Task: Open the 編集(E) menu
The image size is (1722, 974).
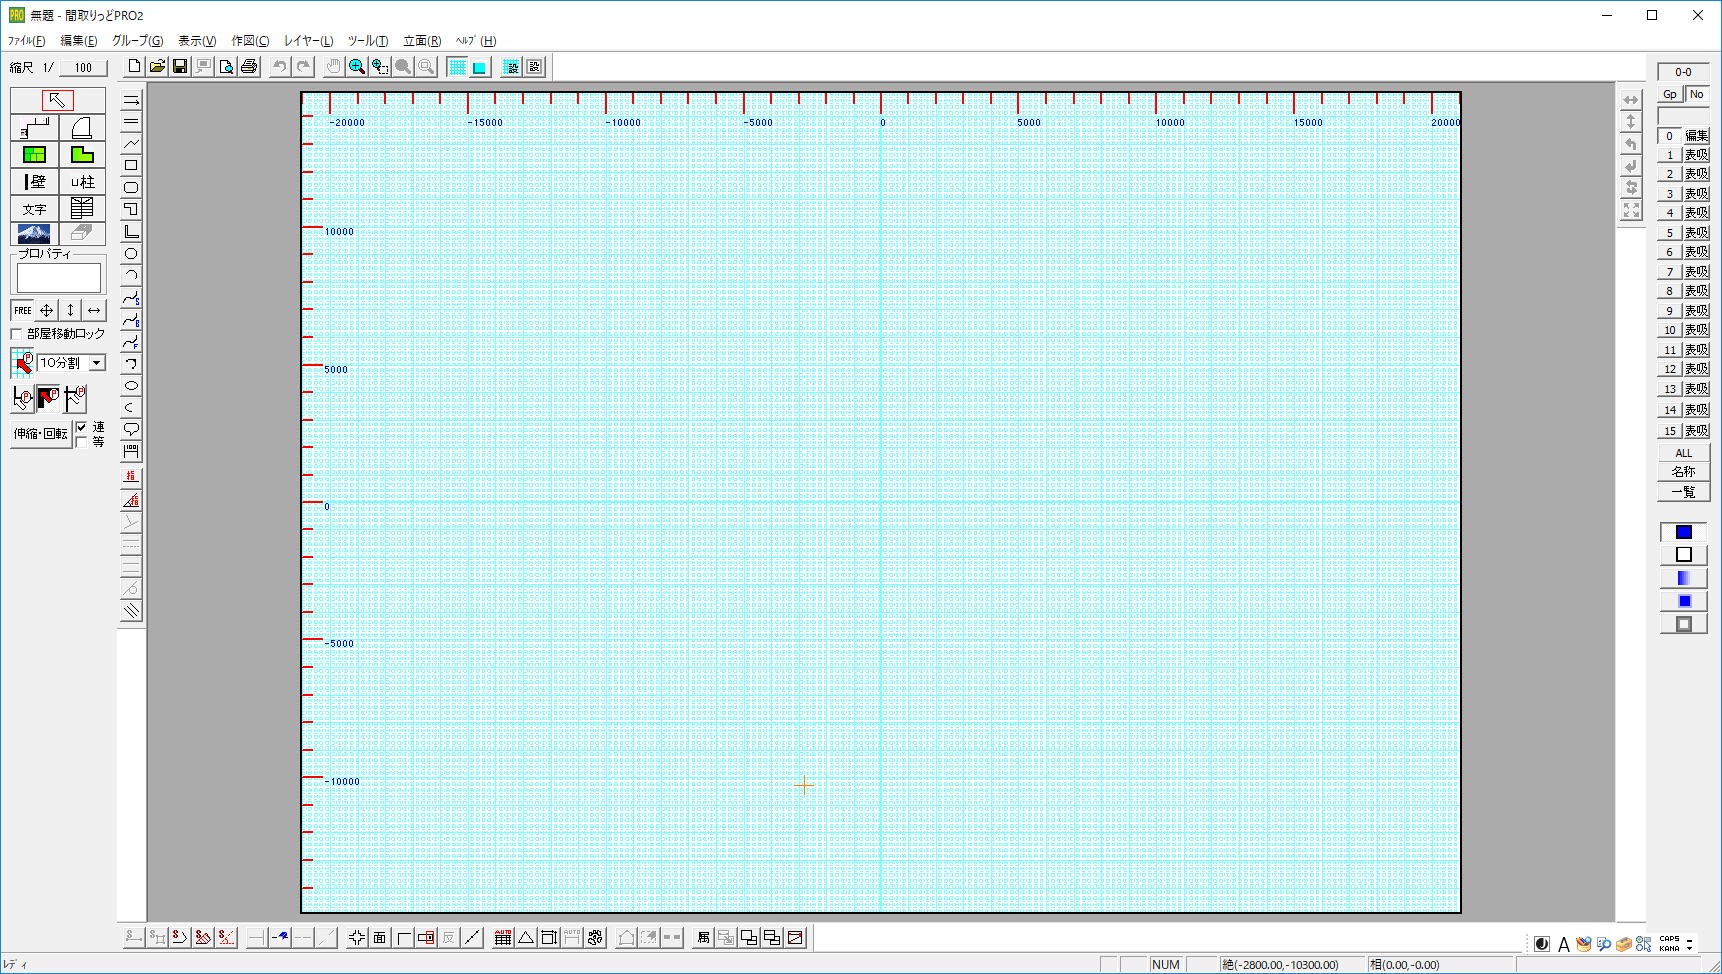Action: (79, 41)
